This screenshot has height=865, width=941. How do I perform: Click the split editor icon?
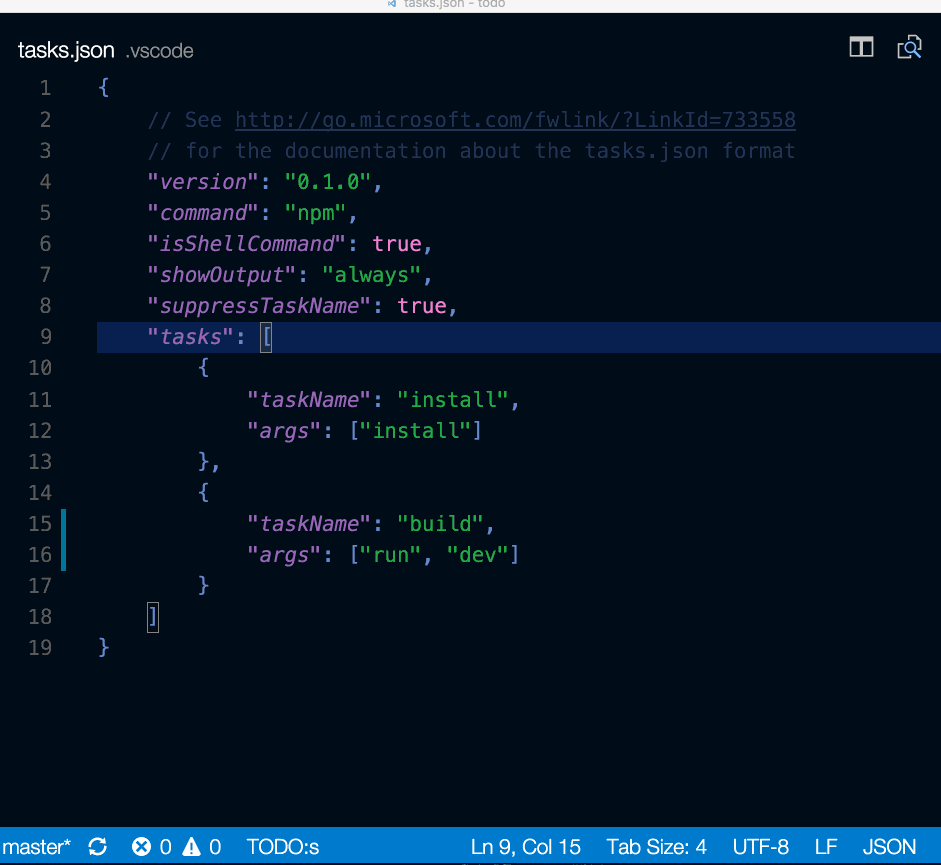(x=861, y=47)
